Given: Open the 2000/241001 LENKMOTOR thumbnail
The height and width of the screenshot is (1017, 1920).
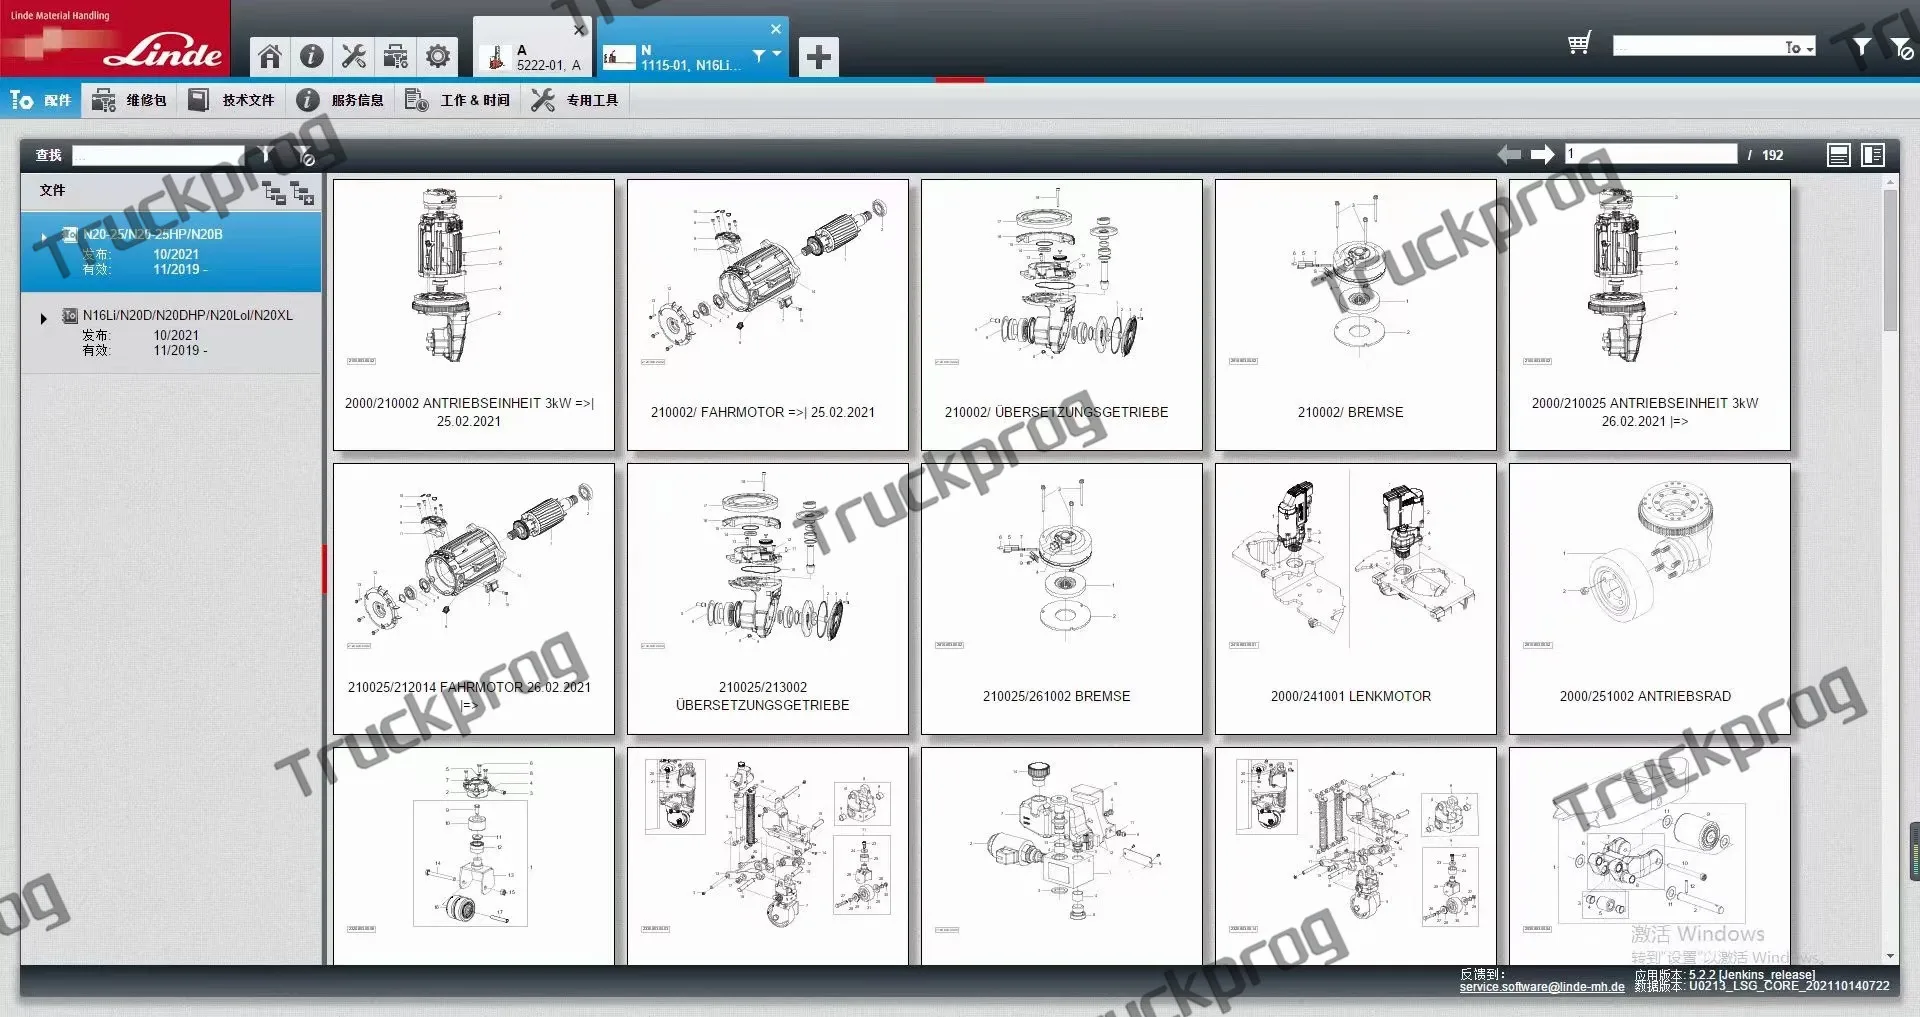Looking at the screenshot, I should [x=1355, y=598].
